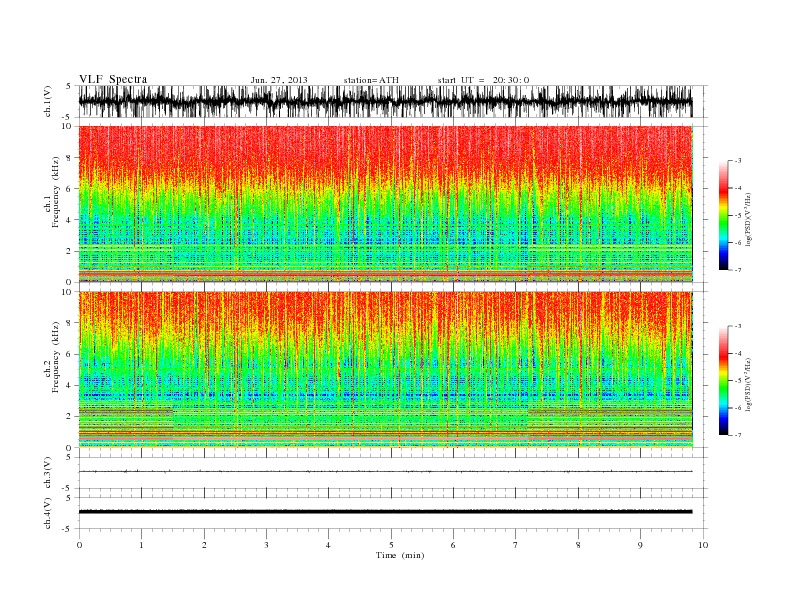The image size is (792, 612).
Task: Click the ch.1 spectrogram panel
Action: [x=386, y=204]
